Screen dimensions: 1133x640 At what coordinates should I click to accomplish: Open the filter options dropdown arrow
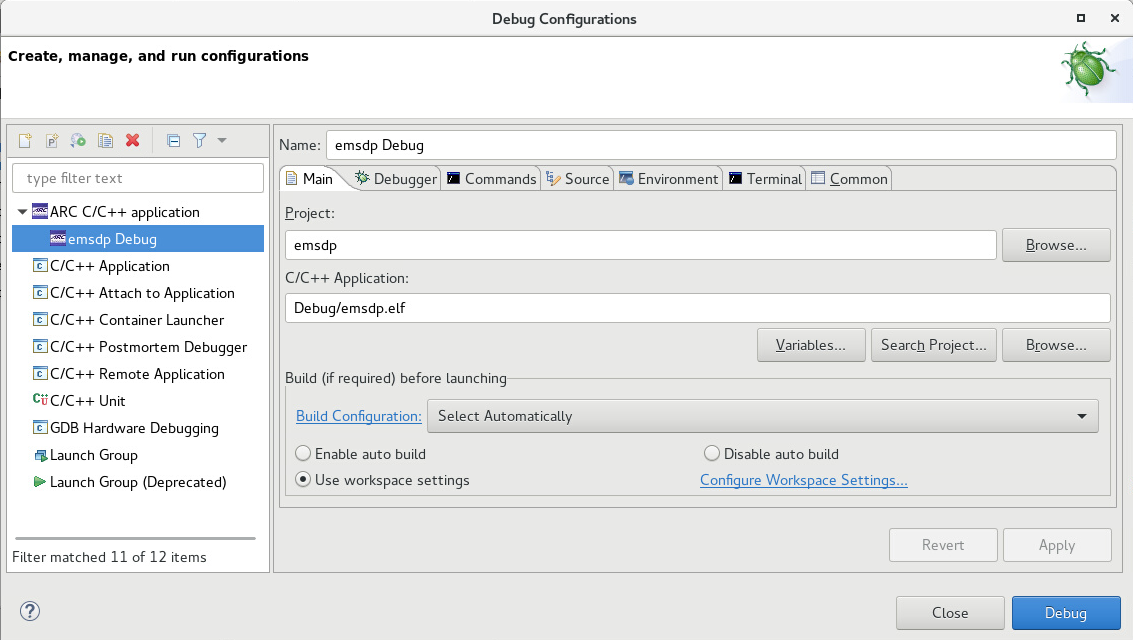click(221, 140)
